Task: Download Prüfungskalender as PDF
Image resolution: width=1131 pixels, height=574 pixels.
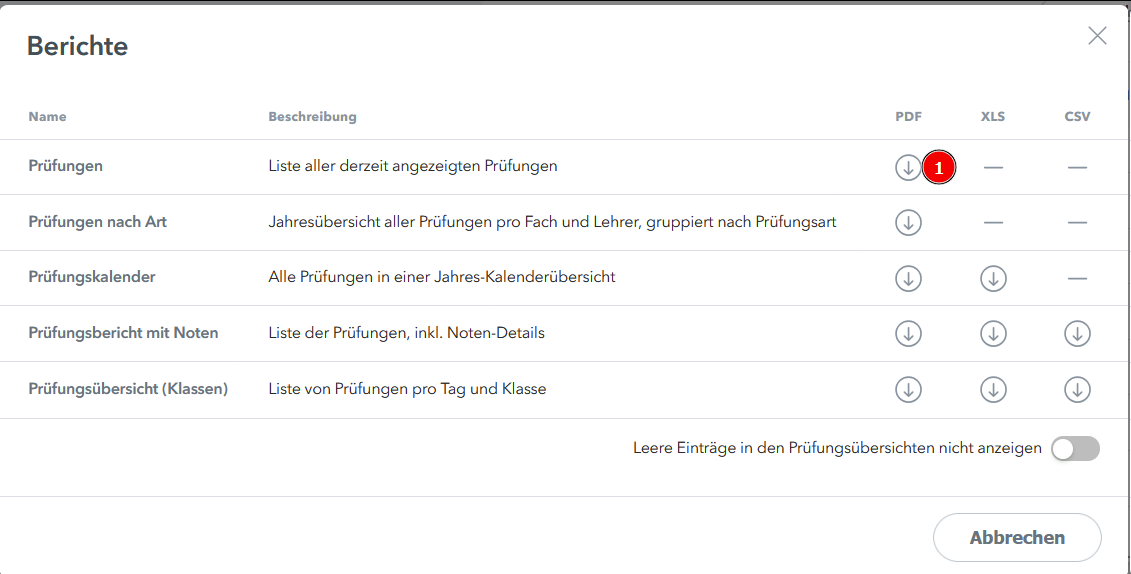Action: [x=908, y=278]
